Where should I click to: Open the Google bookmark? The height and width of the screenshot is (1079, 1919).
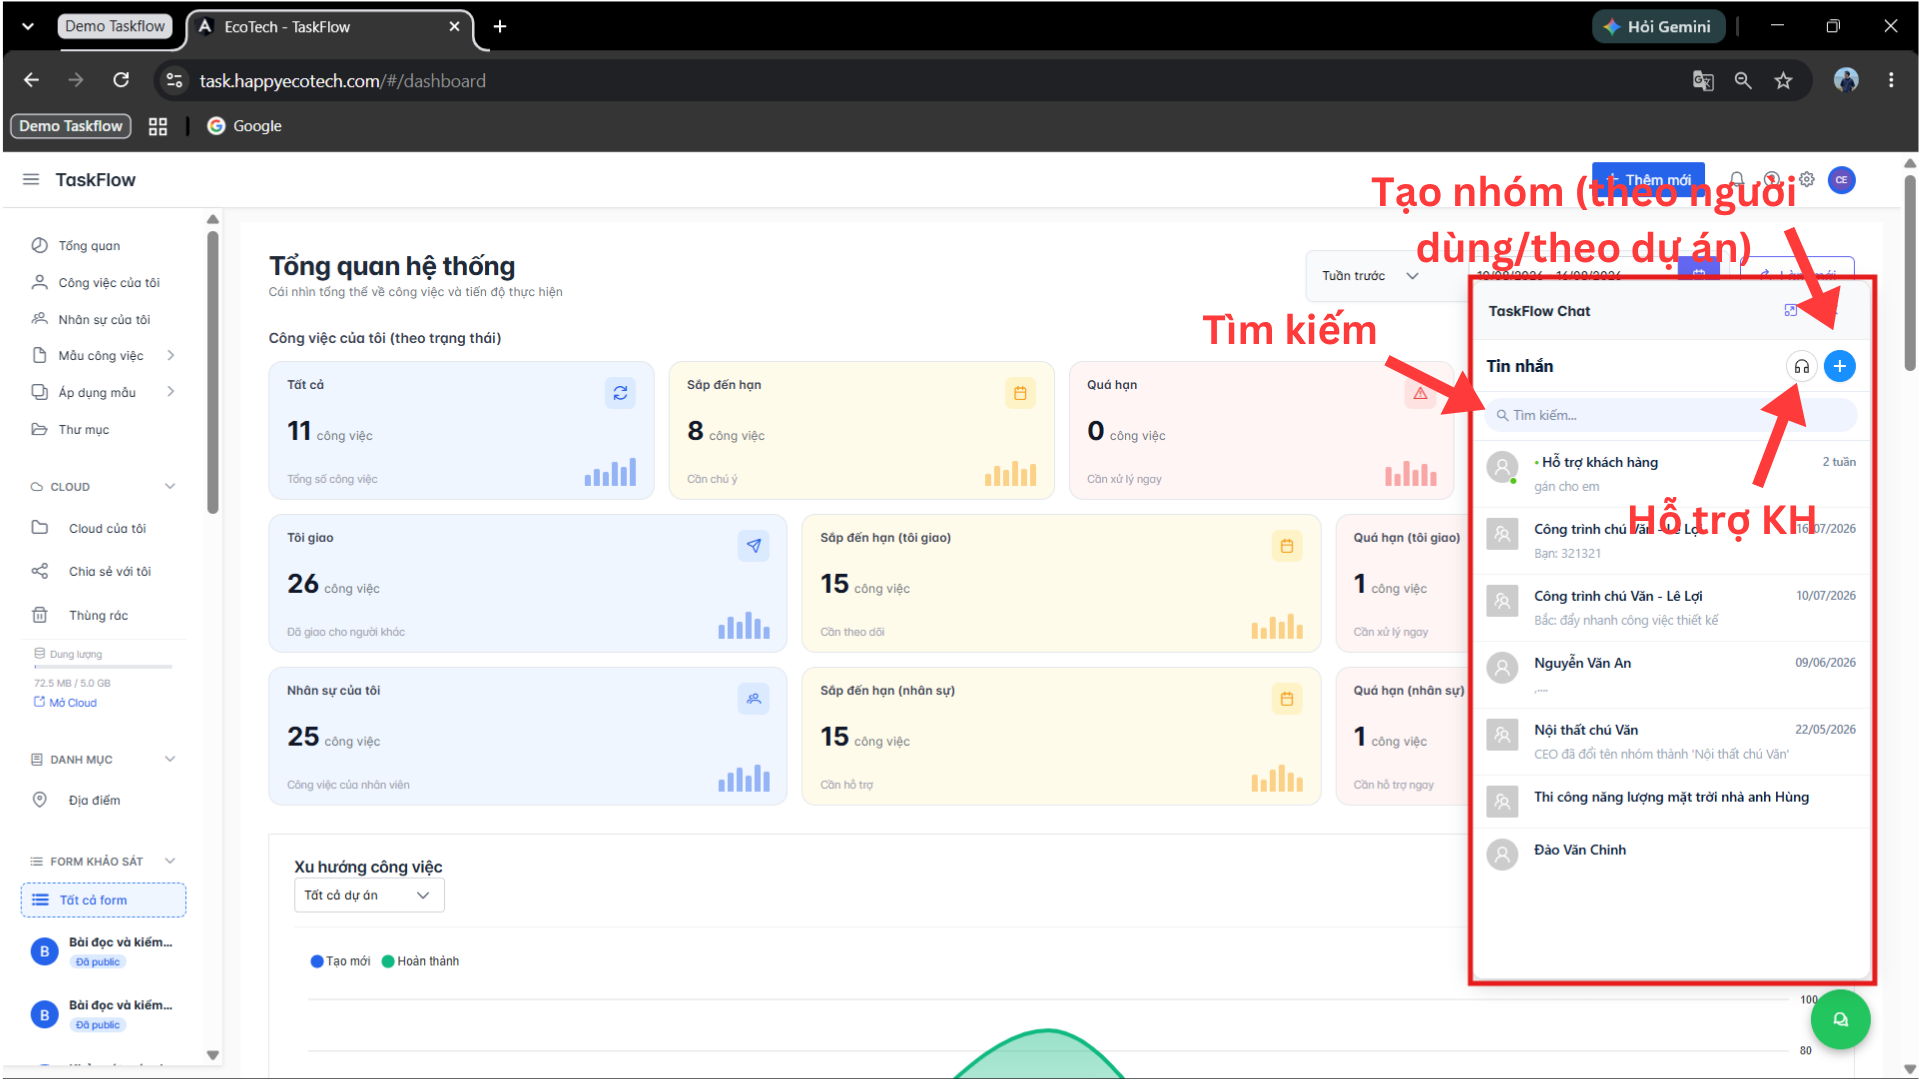click(245, 126)
